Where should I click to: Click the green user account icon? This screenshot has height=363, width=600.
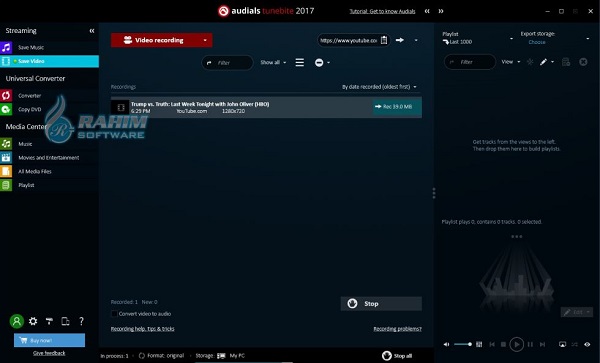pyautogui.click(x=16, y=321)
